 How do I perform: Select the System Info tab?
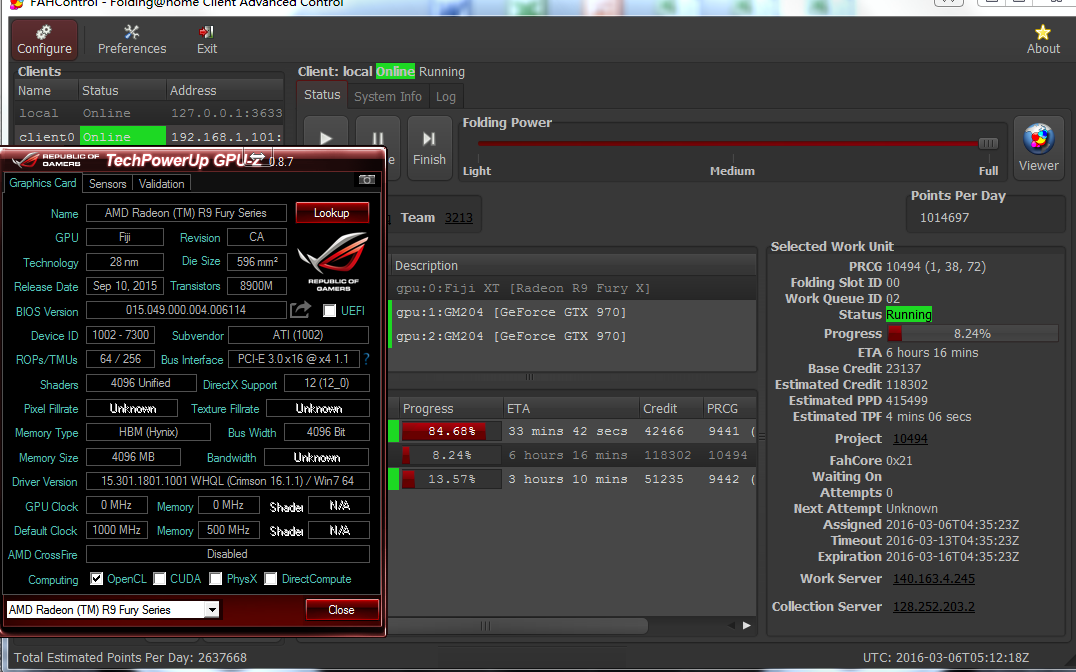[388, 97]
